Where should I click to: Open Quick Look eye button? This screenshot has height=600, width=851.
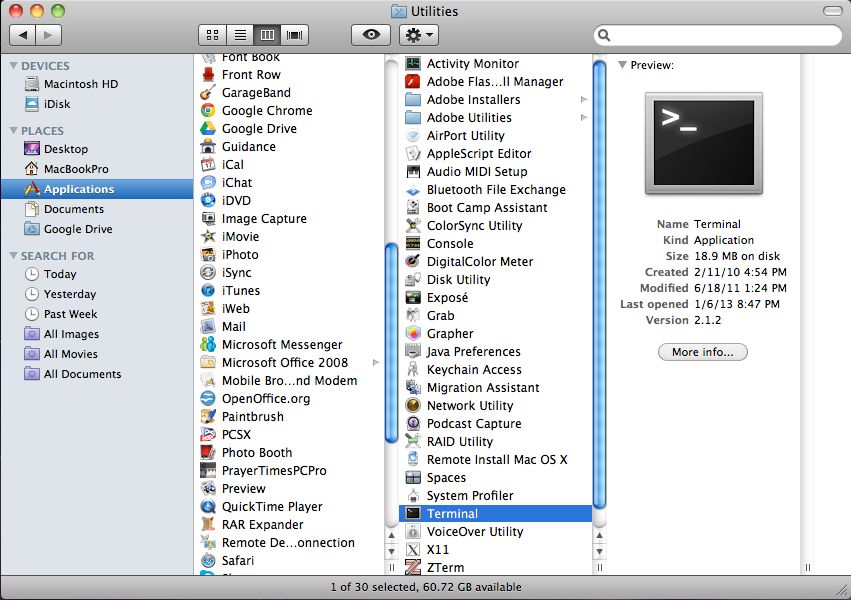click(x=371, y=35)
